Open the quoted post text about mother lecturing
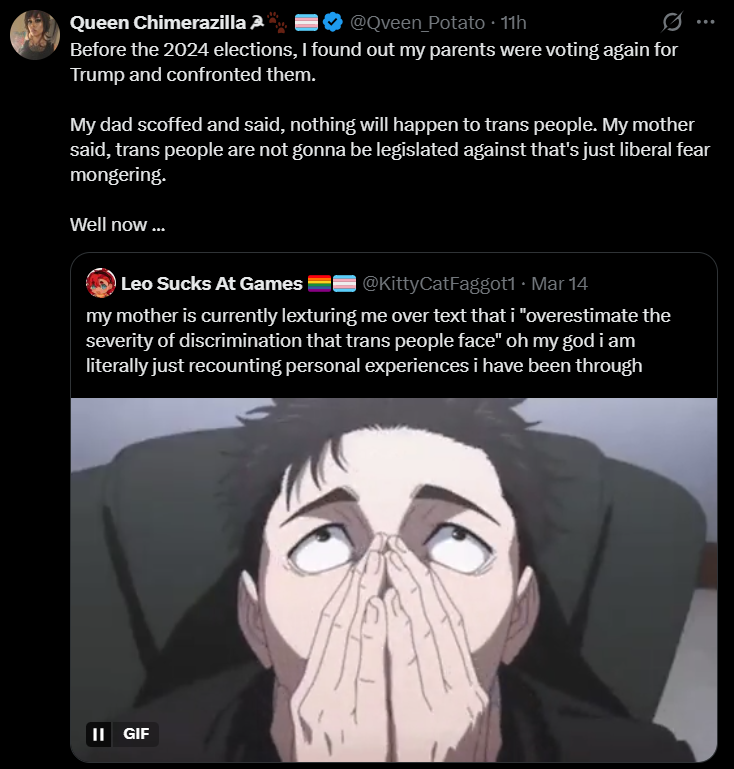Image resolution: width=734 pixels, height=769 pixels. [x=378, y=340]
